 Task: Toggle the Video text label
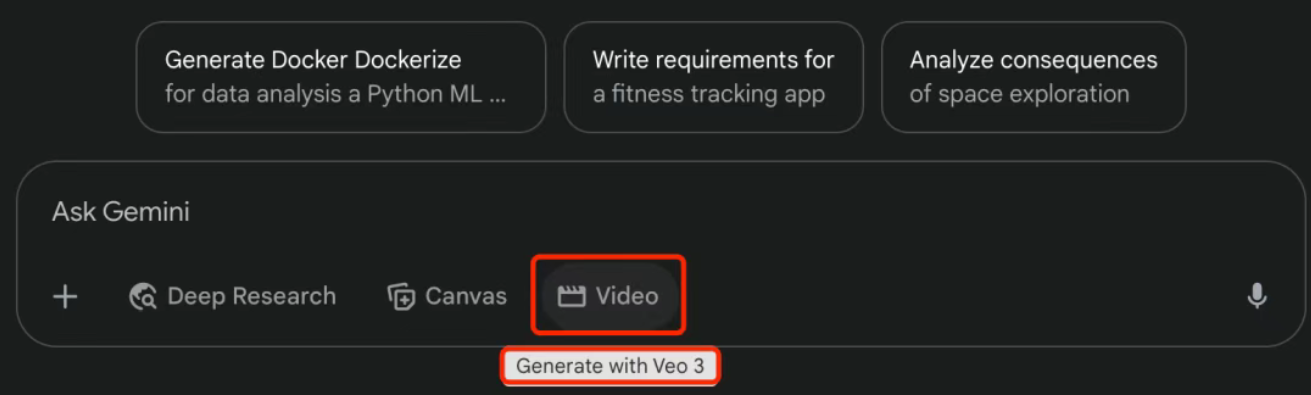627,297
